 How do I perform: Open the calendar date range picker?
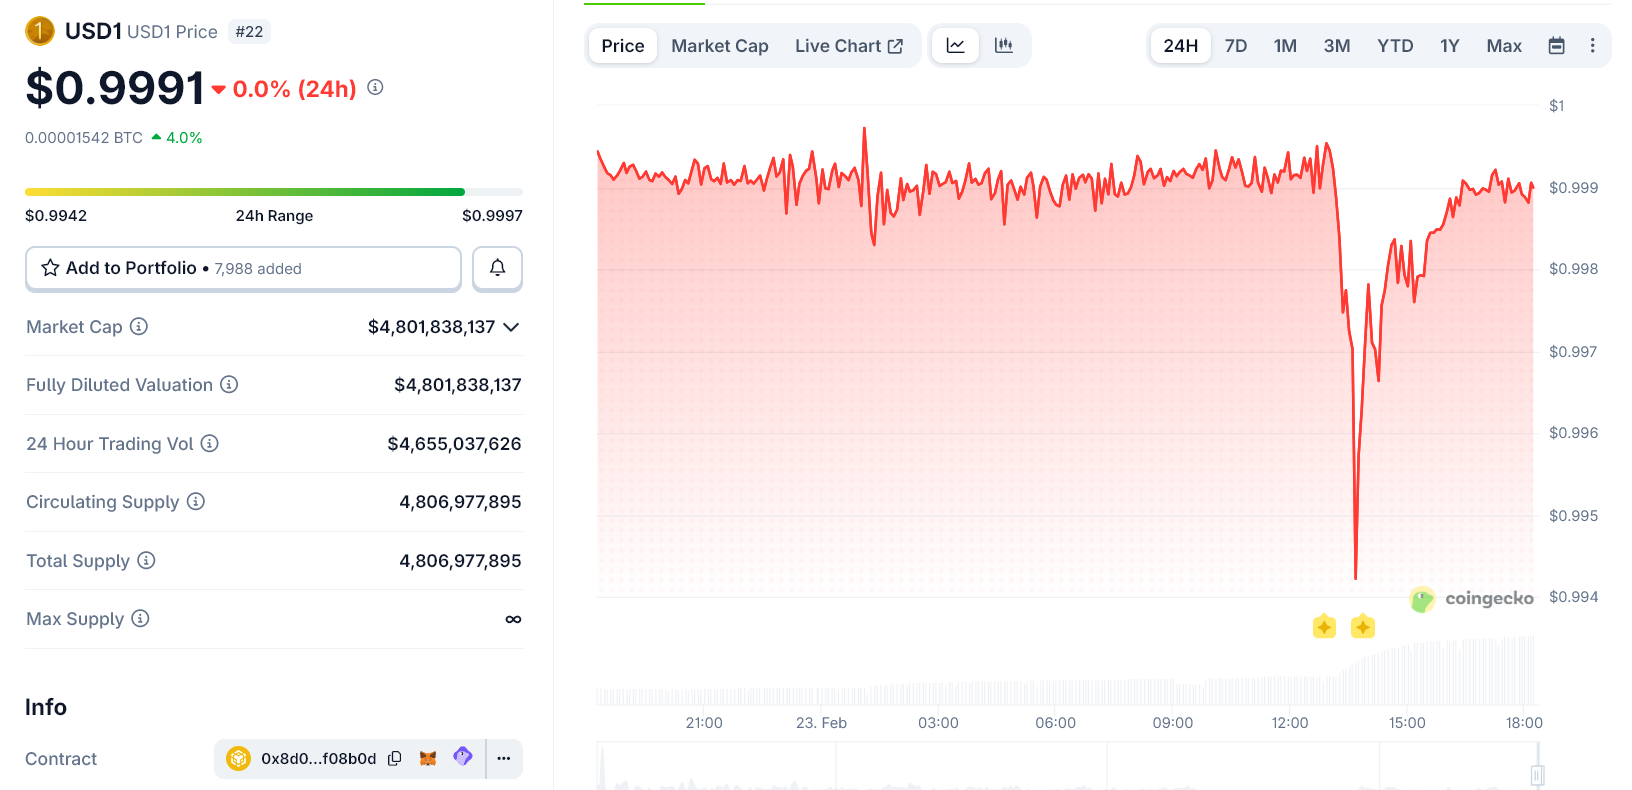point(1556,46)
